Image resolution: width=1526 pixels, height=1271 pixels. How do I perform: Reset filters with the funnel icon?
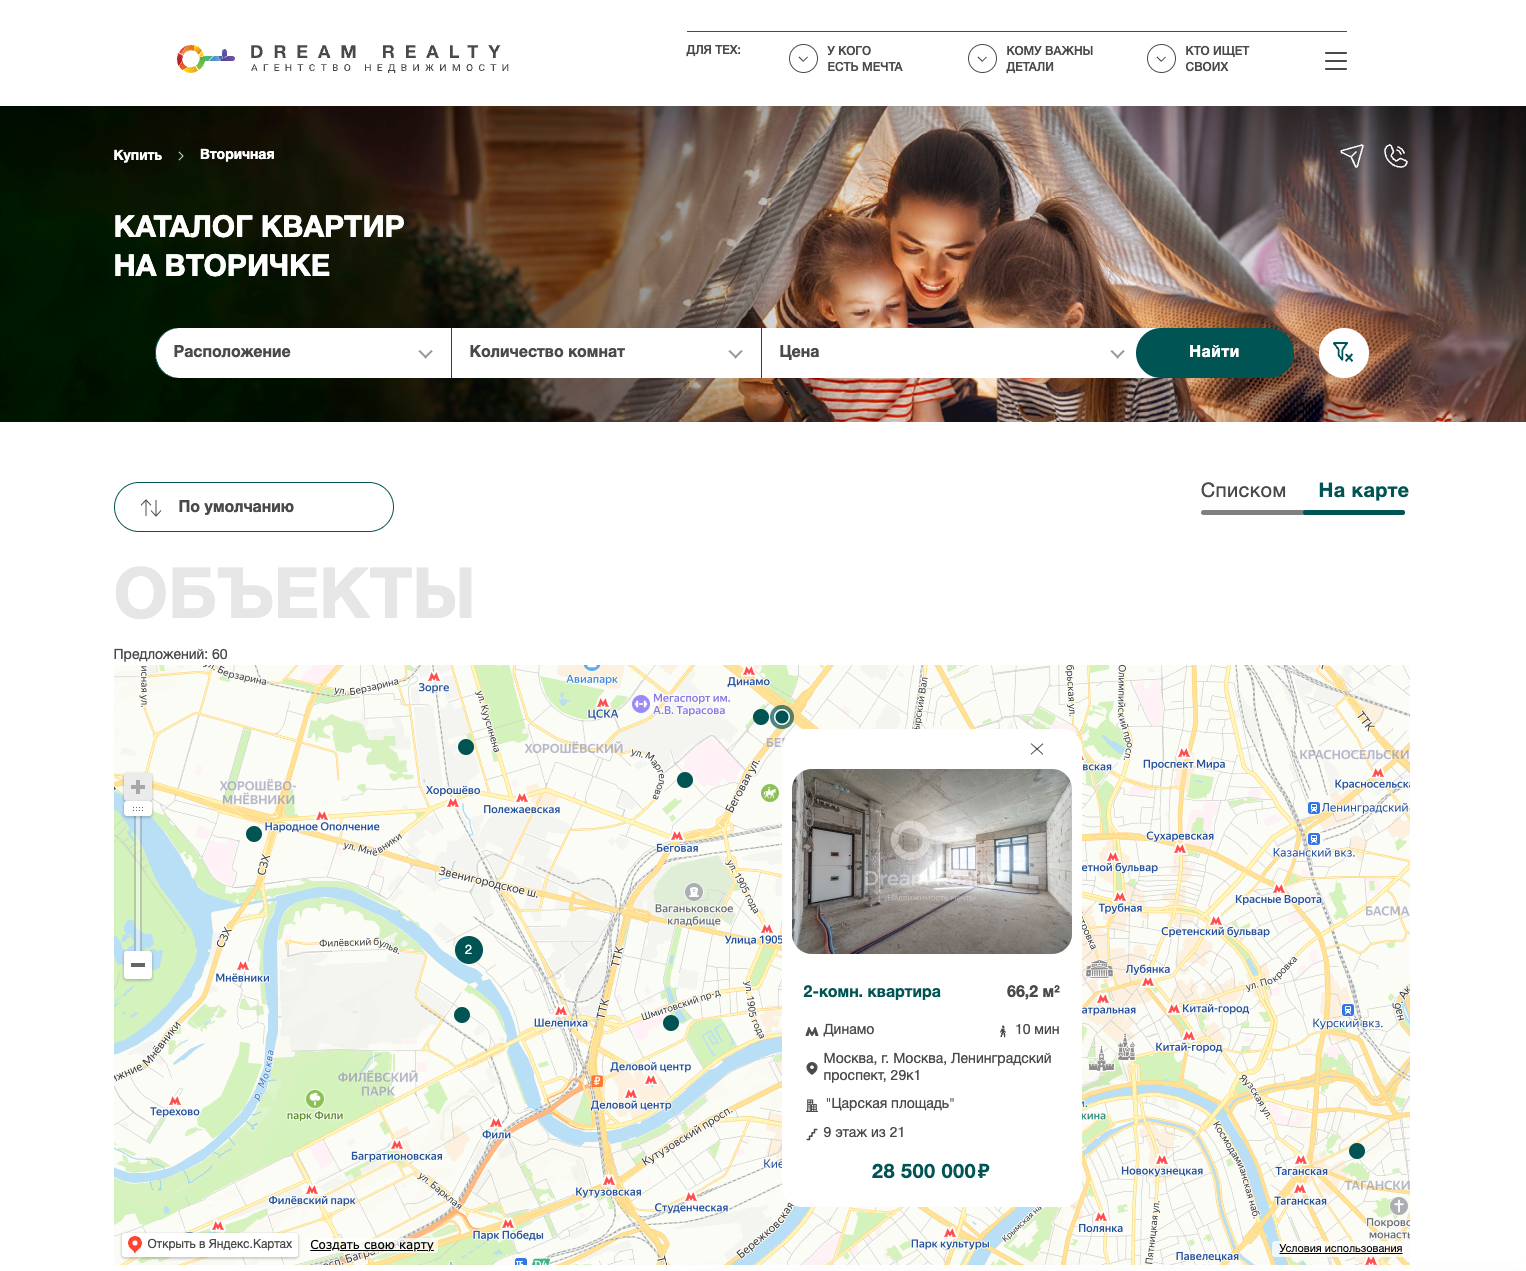pos(1343,353)
